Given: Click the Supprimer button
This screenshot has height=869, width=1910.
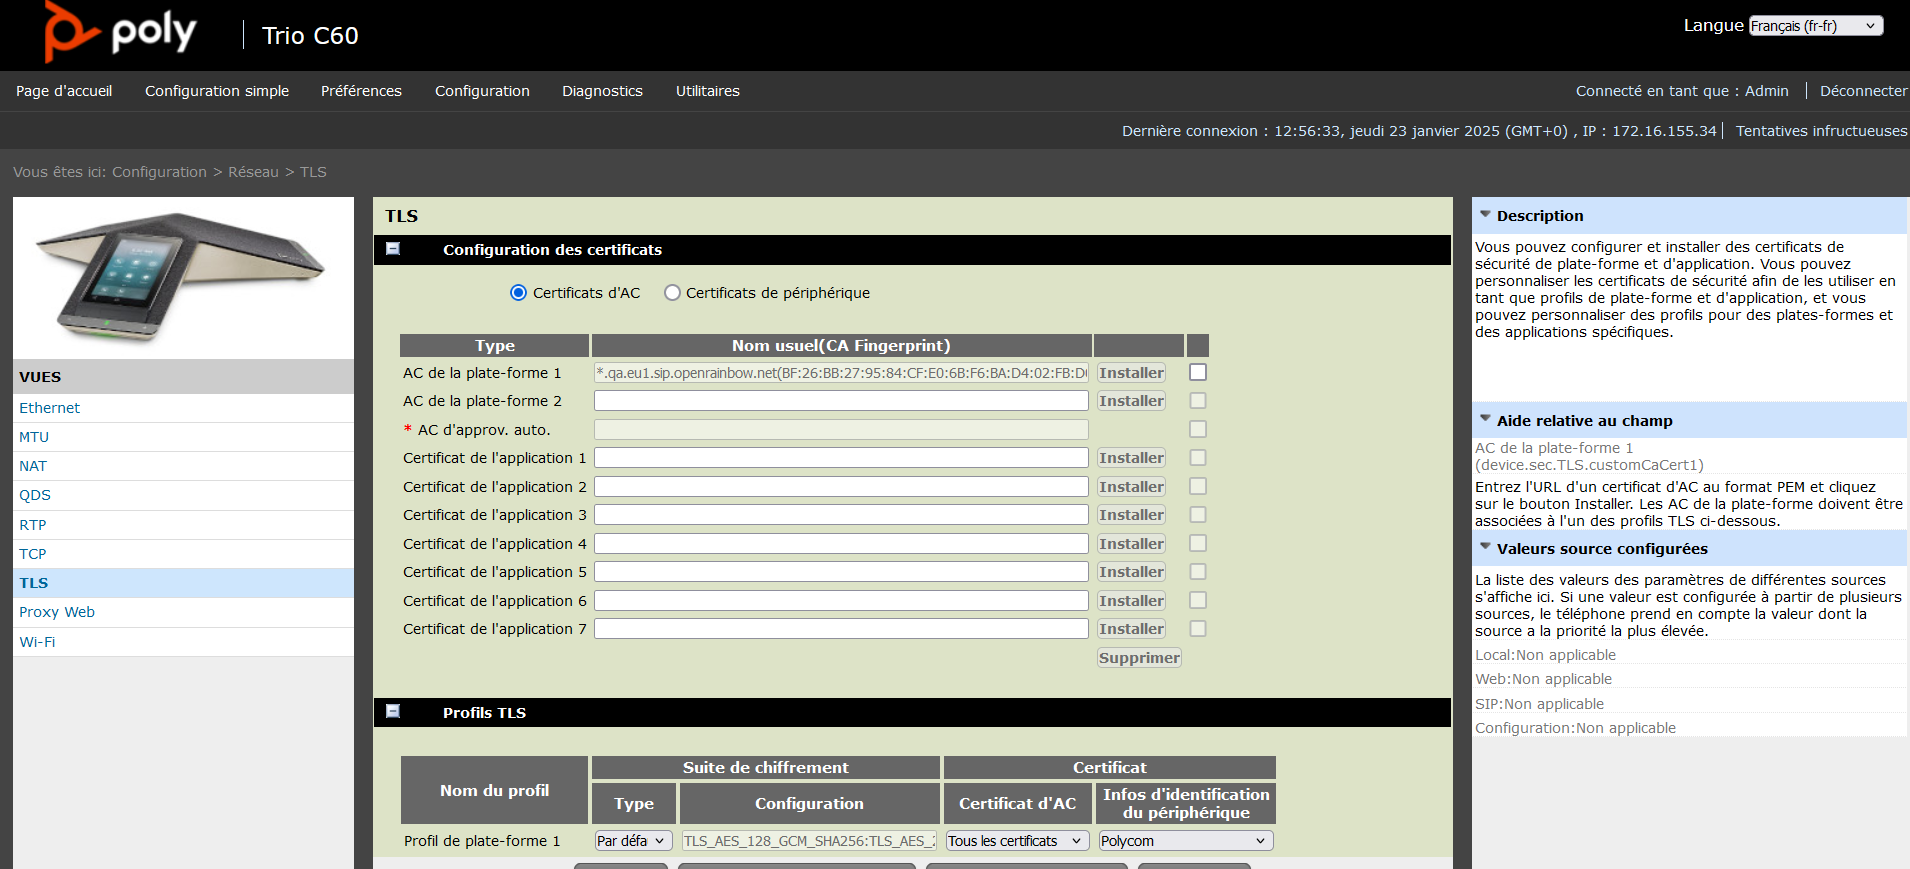Looking at the screenshot, I should pyautogui.click(x=1139, y=658).
